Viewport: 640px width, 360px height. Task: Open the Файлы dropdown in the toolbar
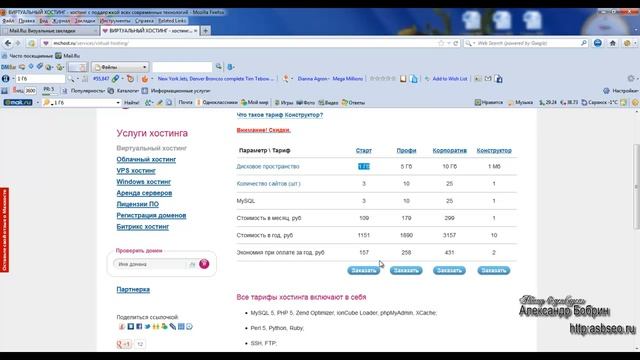click(x=120, y=67)
